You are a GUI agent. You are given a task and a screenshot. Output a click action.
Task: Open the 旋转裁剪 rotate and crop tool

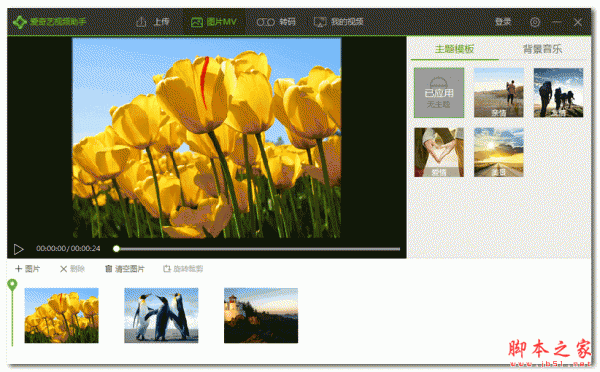coord(183,269)
